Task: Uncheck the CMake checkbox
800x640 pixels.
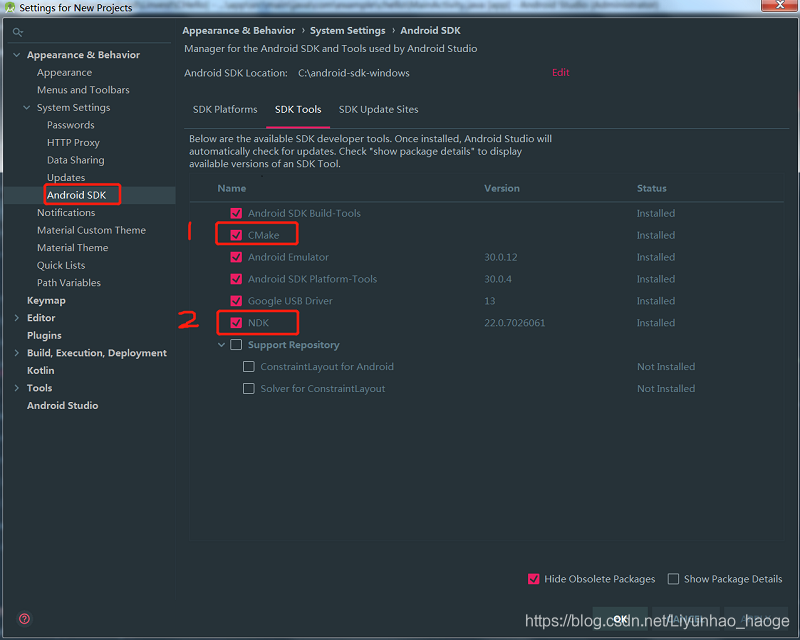Action: (x=236, y=235)
